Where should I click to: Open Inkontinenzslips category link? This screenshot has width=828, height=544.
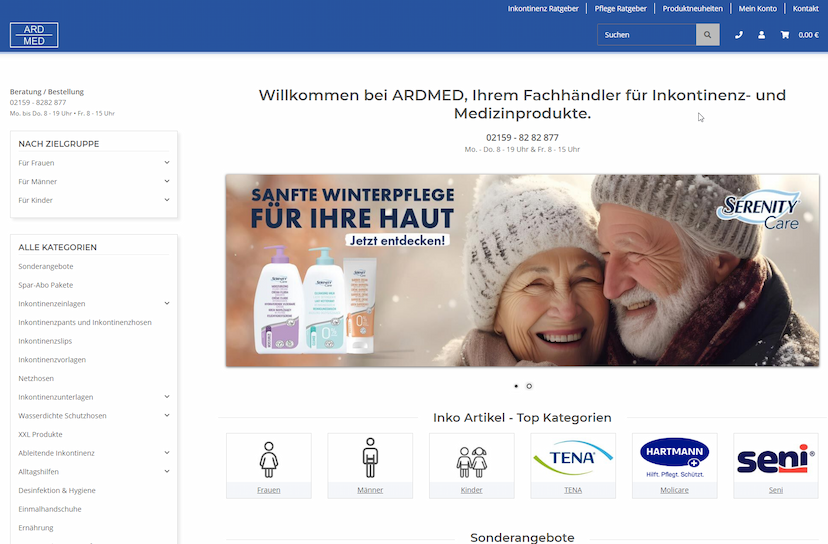45,341
